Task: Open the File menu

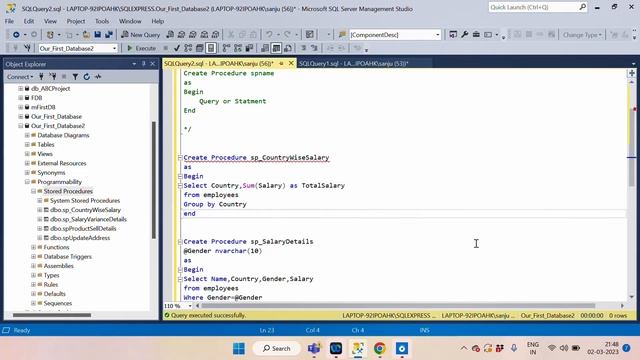Action: (x=9, y=21)
